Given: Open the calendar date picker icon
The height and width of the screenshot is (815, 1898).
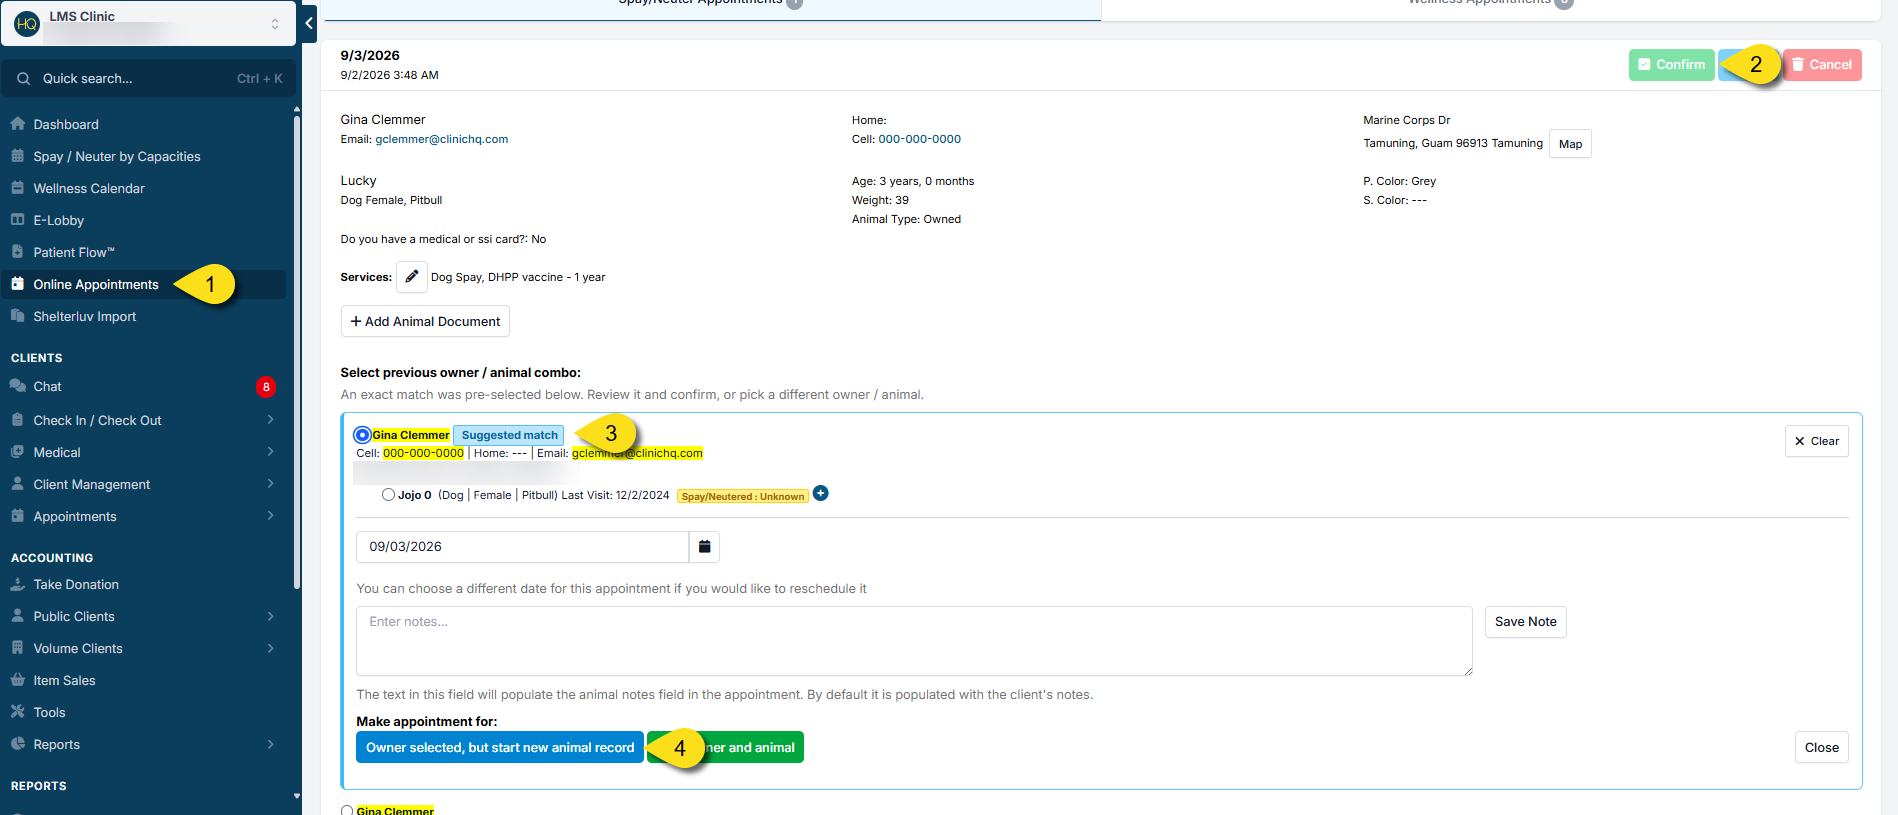Looking at the screenshot, I should (705, 547).
